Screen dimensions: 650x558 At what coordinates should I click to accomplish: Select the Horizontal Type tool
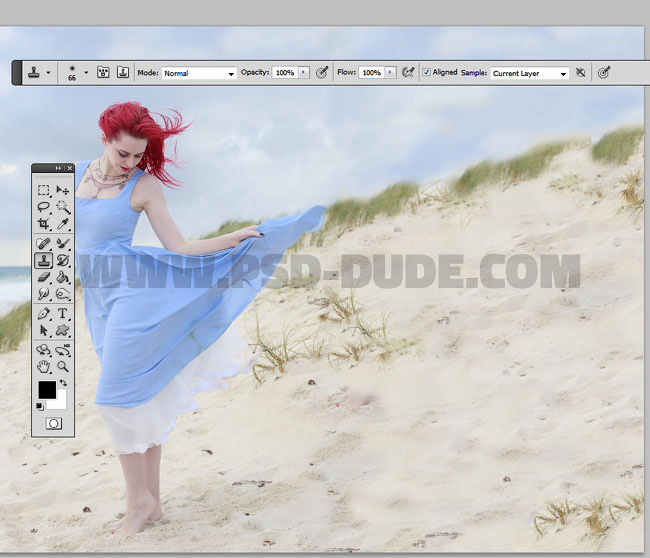tap(63, 313)
